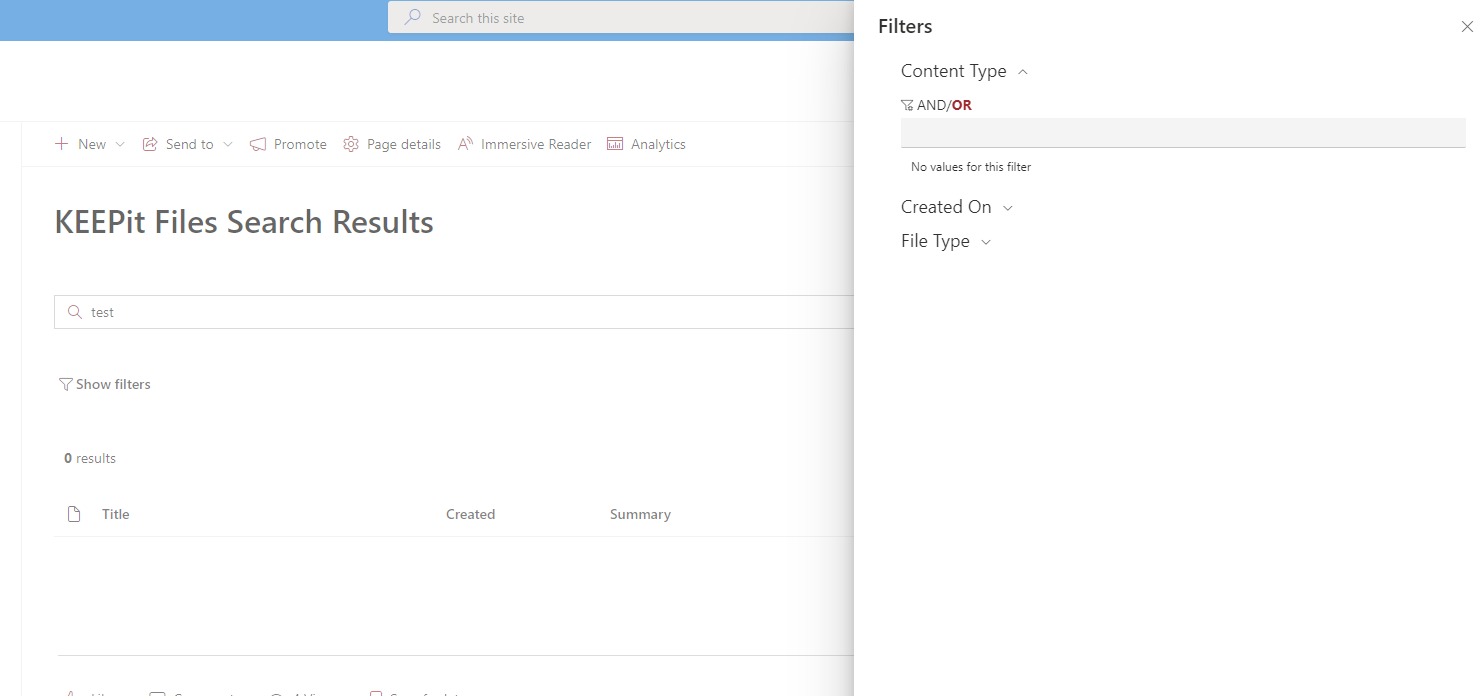Collapse the Content Type filter section
The image size is (1481, 696).
point(1022,71)
